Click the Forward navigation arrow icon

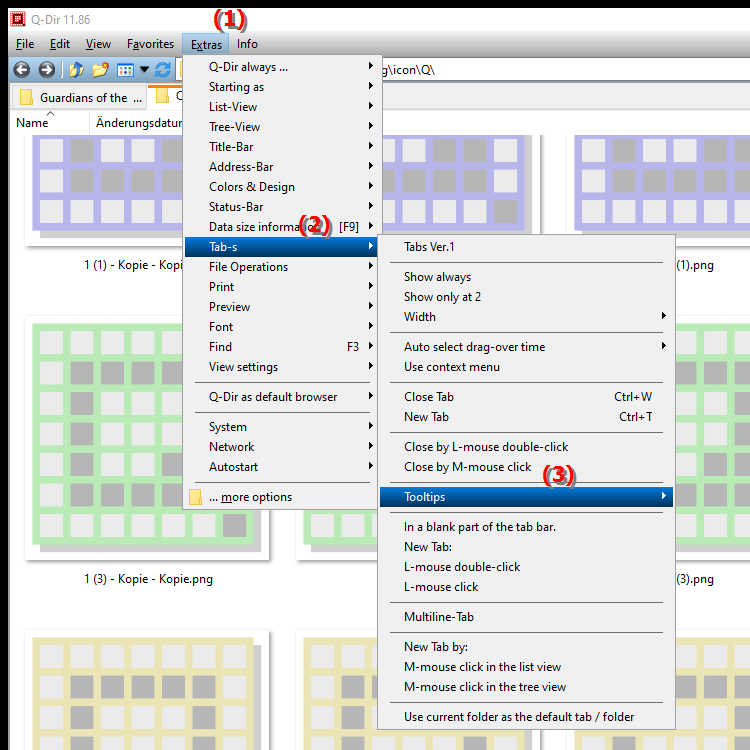[46, 70]
